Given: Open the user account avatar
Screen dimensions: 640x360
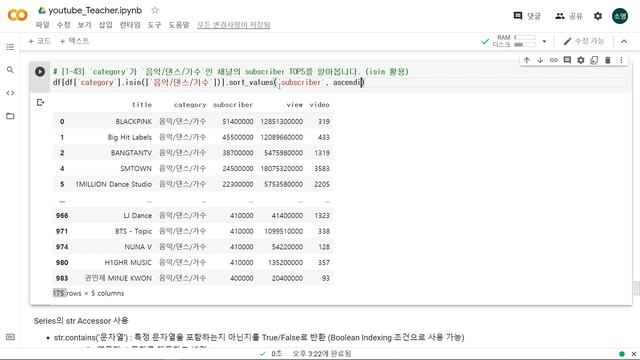Looking at the screenshot, I should [x=620, y=16].
